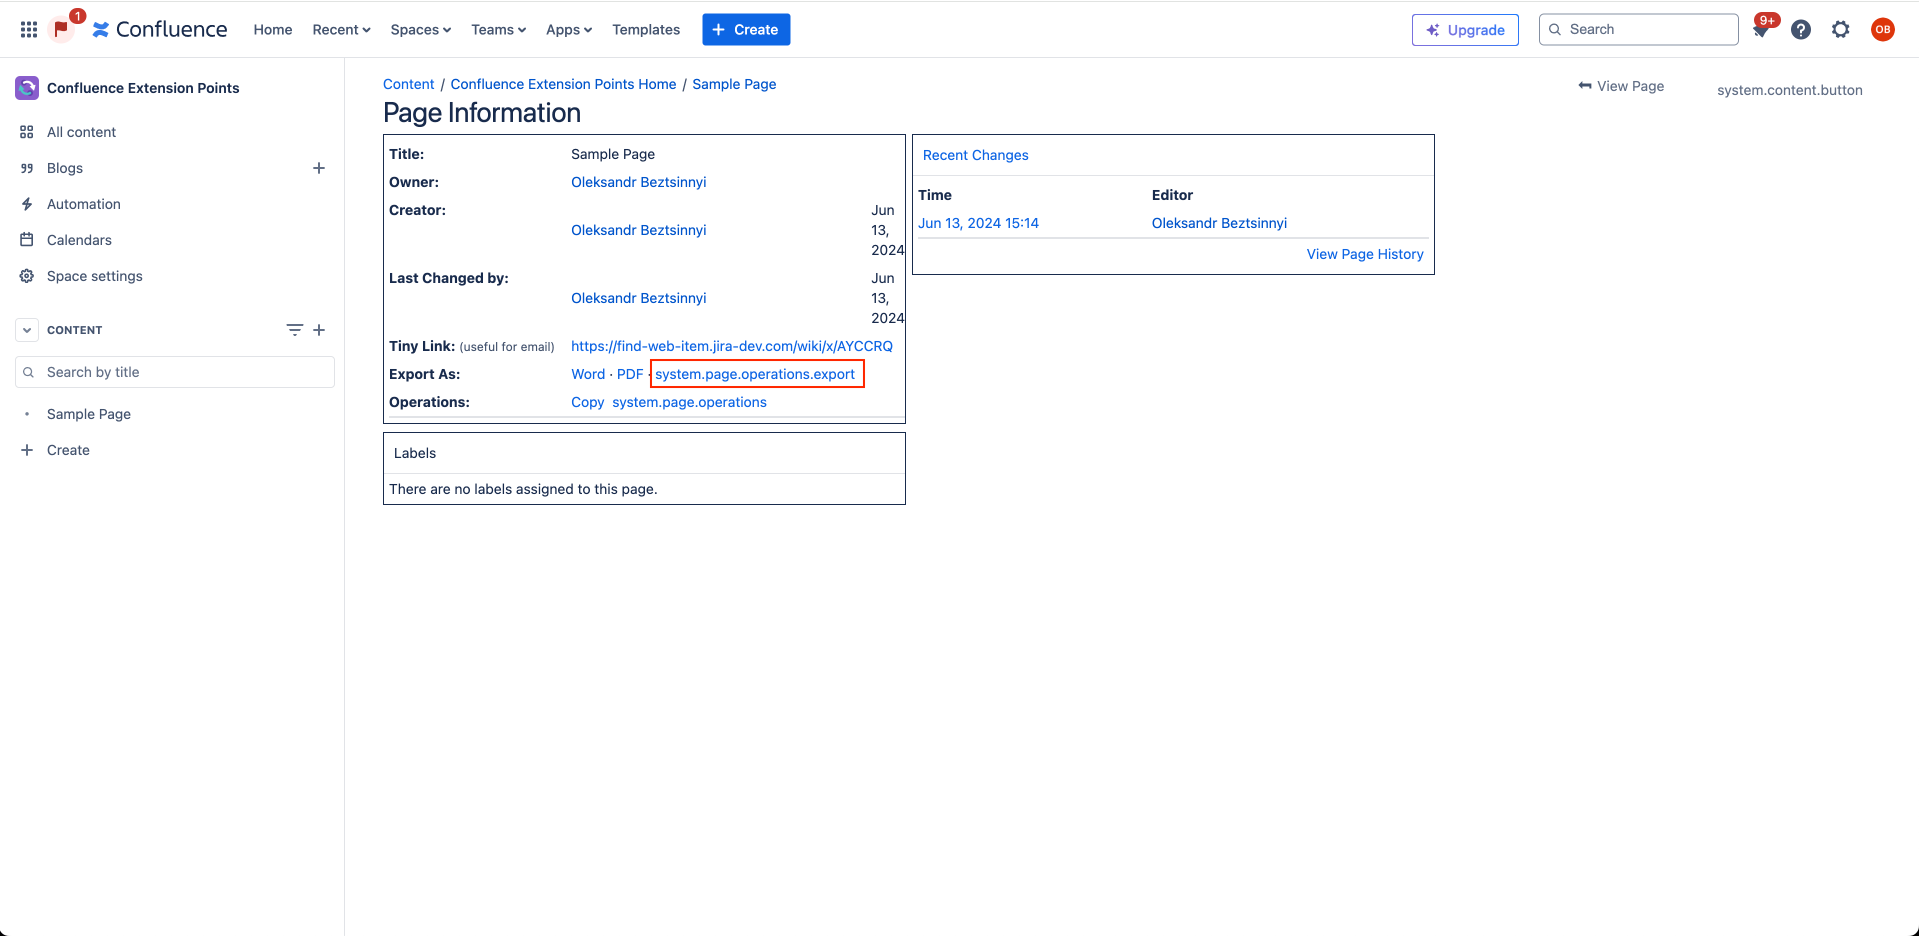Export page as PDF
The height and width of the screenshot is (936, 1919).
(x=630, y=374)
